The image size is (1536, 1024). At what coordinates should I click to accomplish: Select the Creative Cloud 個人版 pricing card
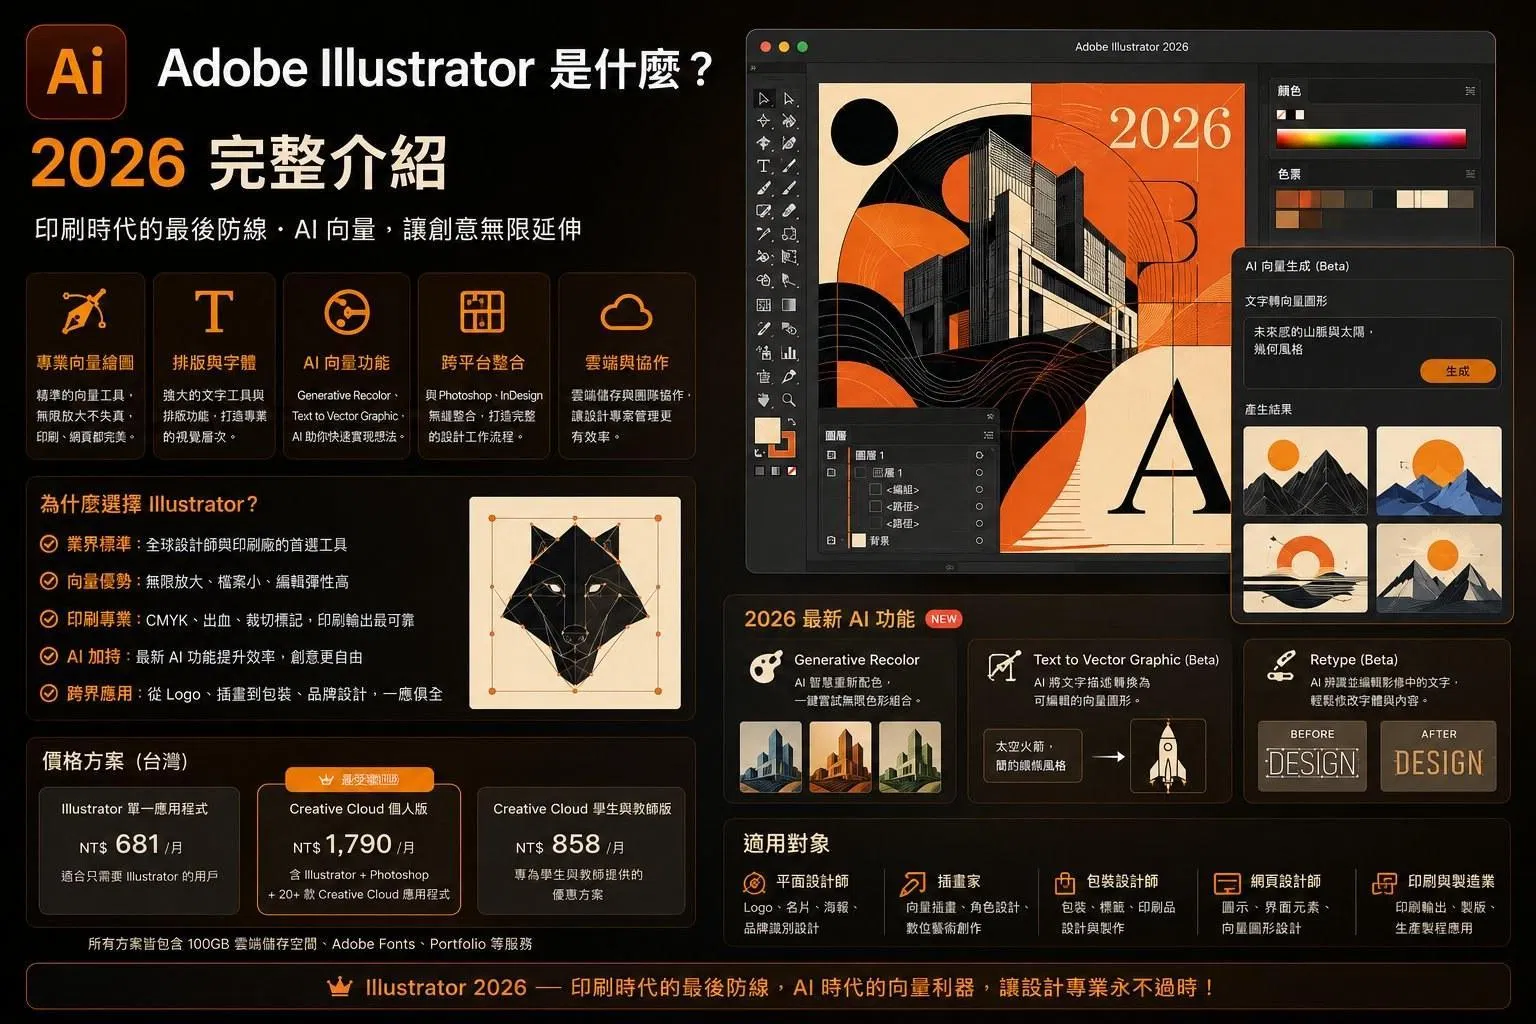click(x=359, y=849)
